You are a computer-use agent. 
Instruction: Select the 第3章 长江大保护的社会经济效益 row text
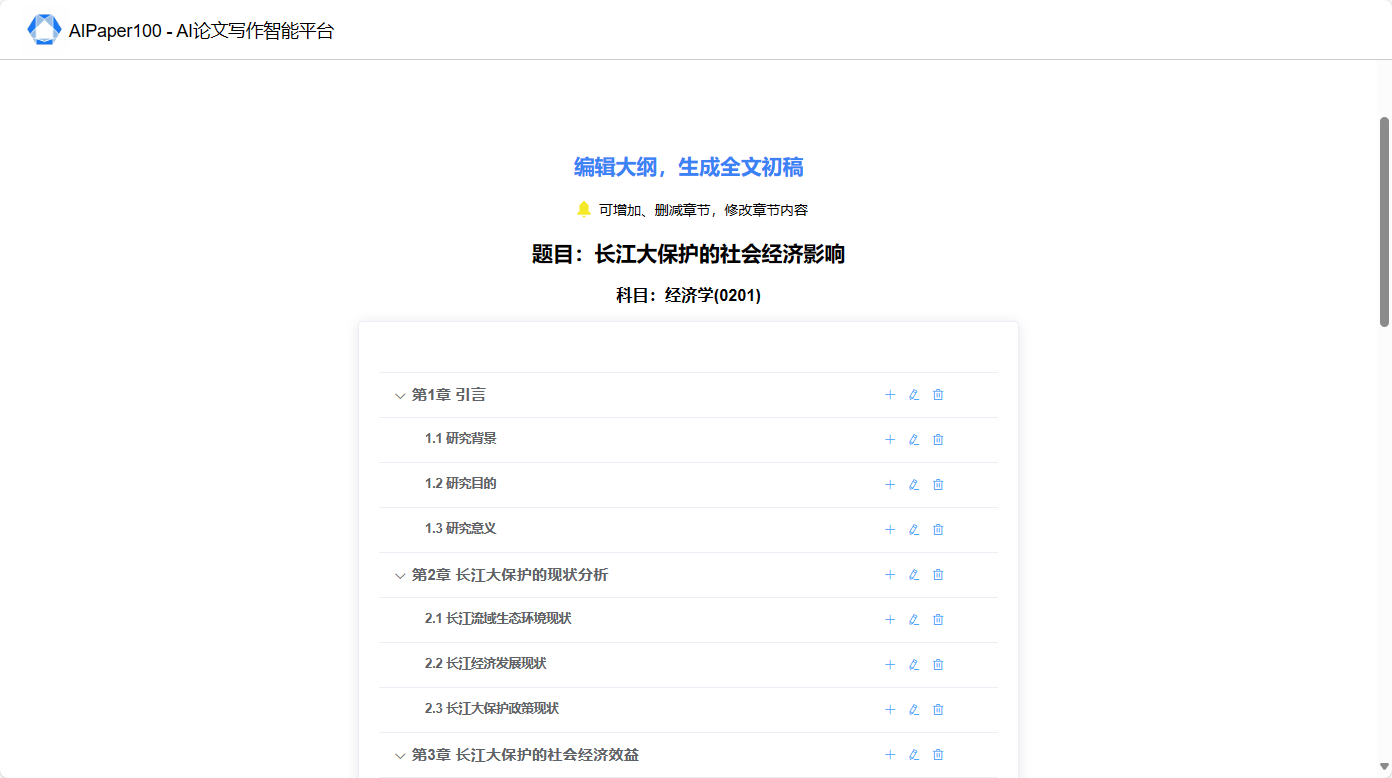[x=525, y=755]
